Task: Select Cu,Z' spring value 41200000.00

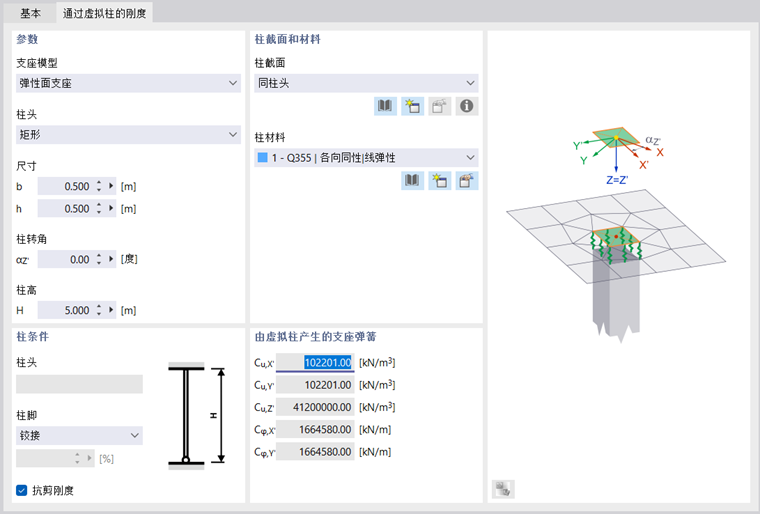Action: coord(315,407)
